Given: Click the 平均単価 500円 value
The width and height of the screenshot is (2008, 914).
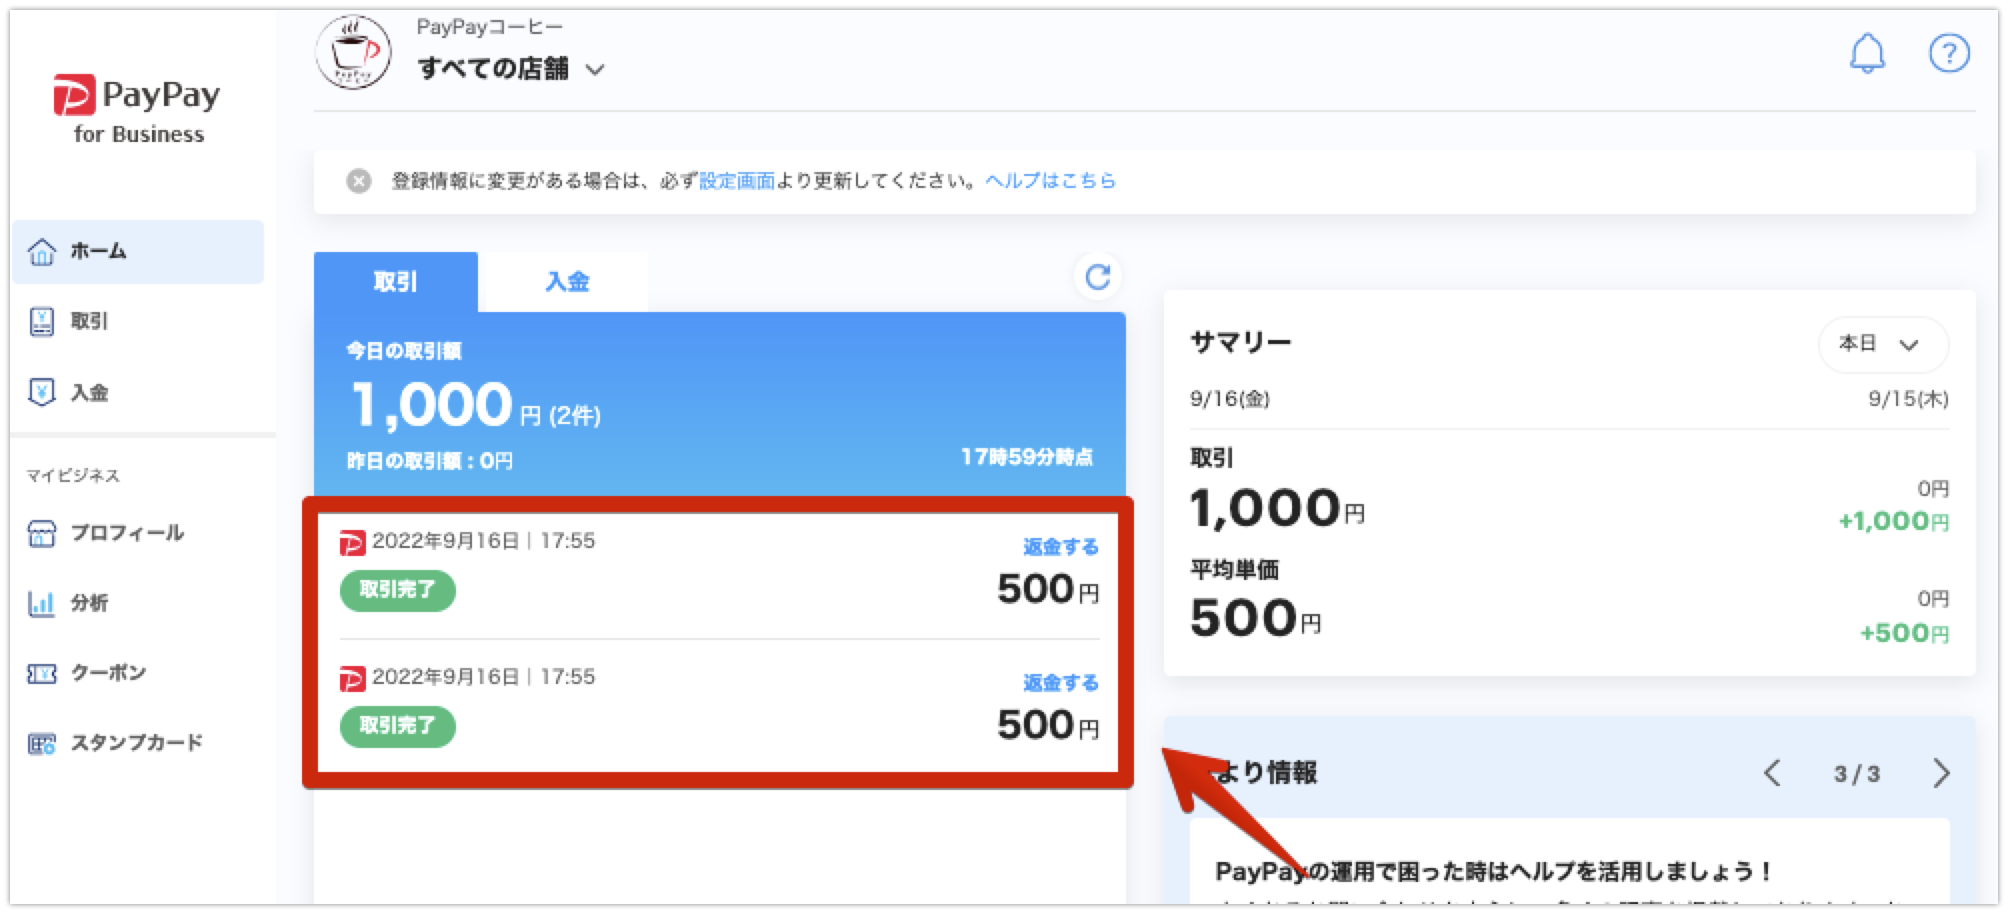Looking at the screenshot, I should (x=1255, y=619).
